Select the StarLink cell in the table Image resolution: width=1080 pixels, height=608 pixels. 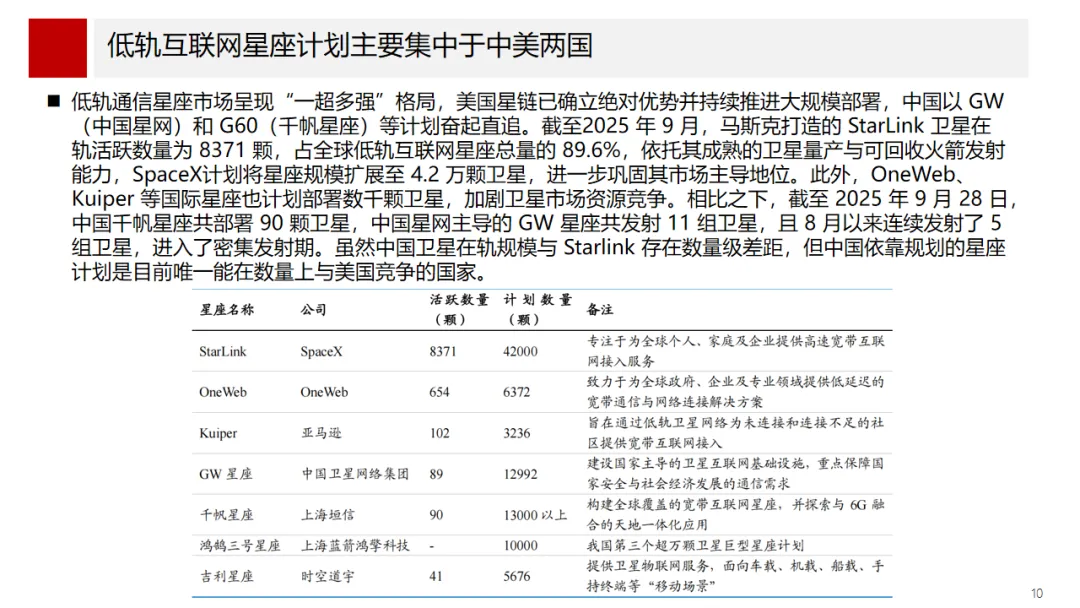[222, 351]
